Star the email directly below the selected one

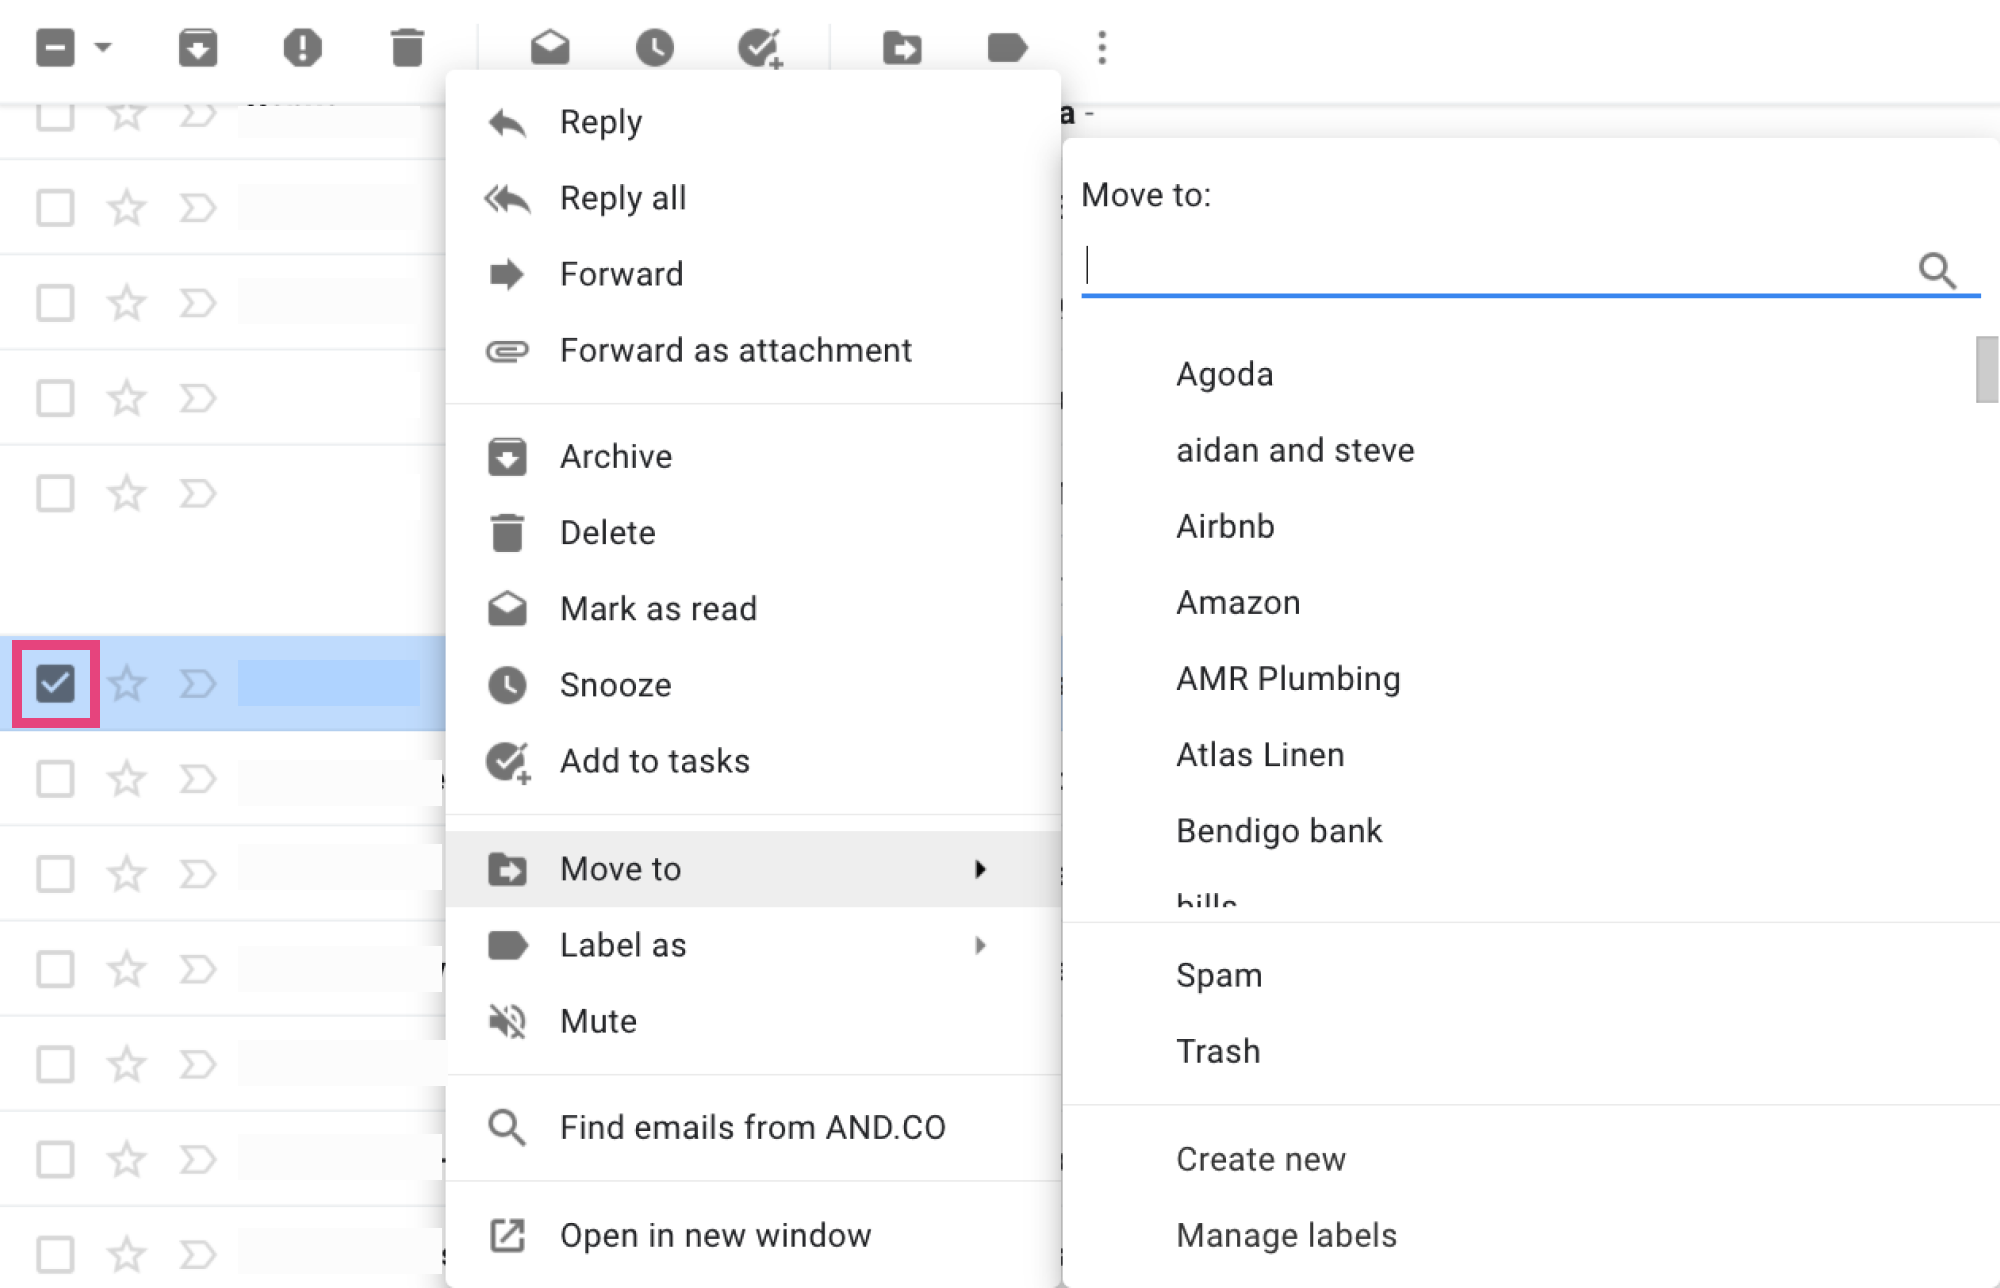click(x=126, y=778)
